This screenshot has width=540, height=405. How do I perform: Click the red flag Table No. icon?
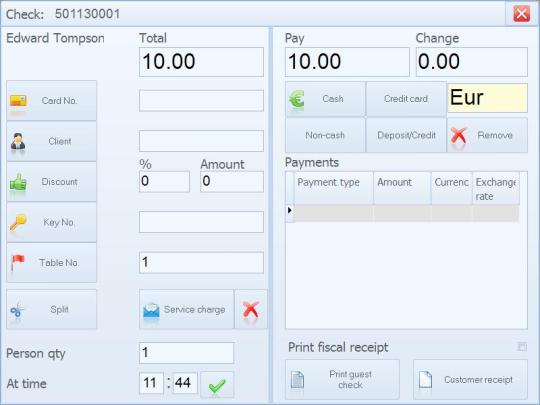pos(18,262)
